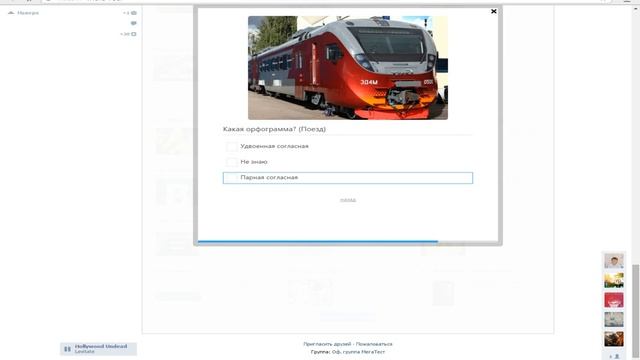This screenshot has height=360, width=640.
Task: Click the '+1' counter icon at sidebar top
Action: pos(130,13)
